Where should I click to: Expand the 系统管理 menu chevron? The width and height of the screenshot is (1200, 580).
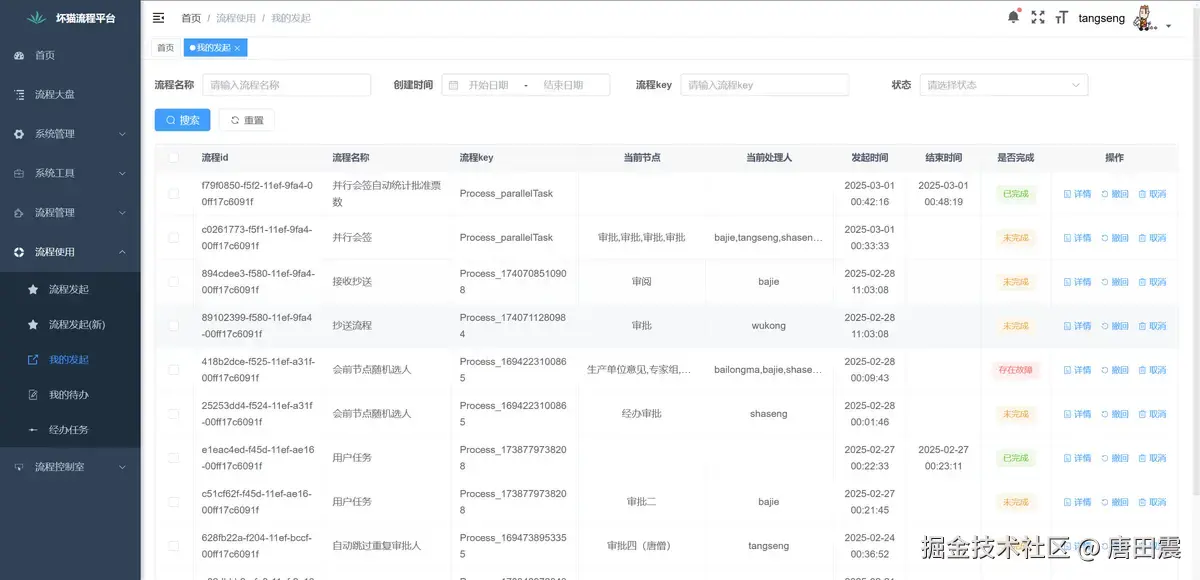(x=122, y=134)
